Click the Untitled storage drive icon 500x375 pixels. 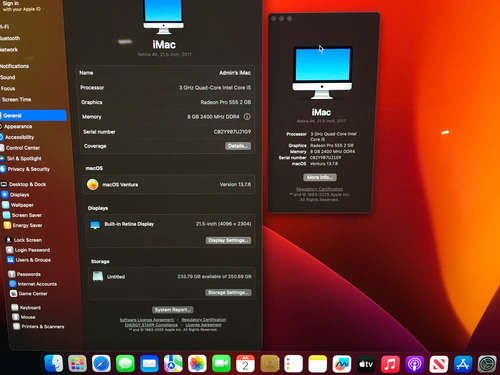[x=98, y=276]
